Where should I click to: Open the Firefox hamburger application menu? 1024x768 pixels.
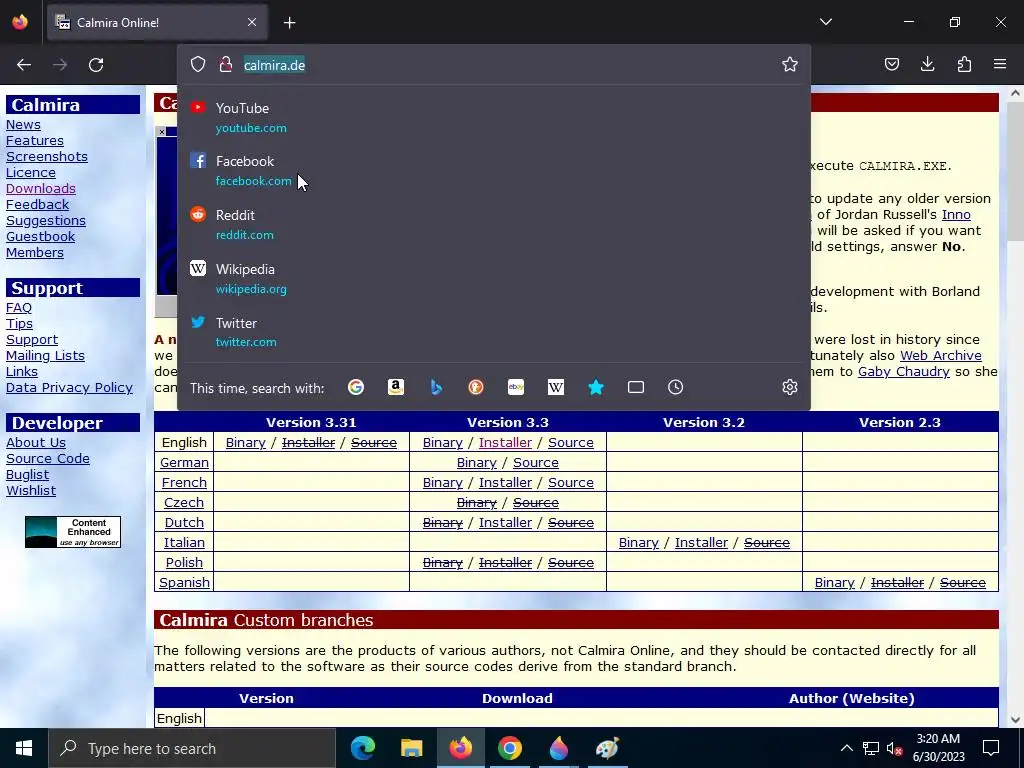(1000, 64)
